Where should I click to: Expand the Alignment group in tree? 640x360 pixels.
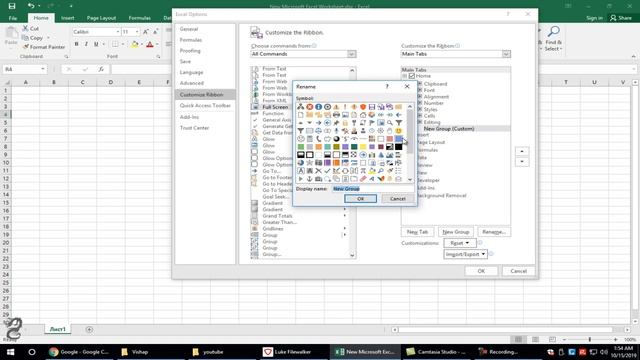[420, 97]
